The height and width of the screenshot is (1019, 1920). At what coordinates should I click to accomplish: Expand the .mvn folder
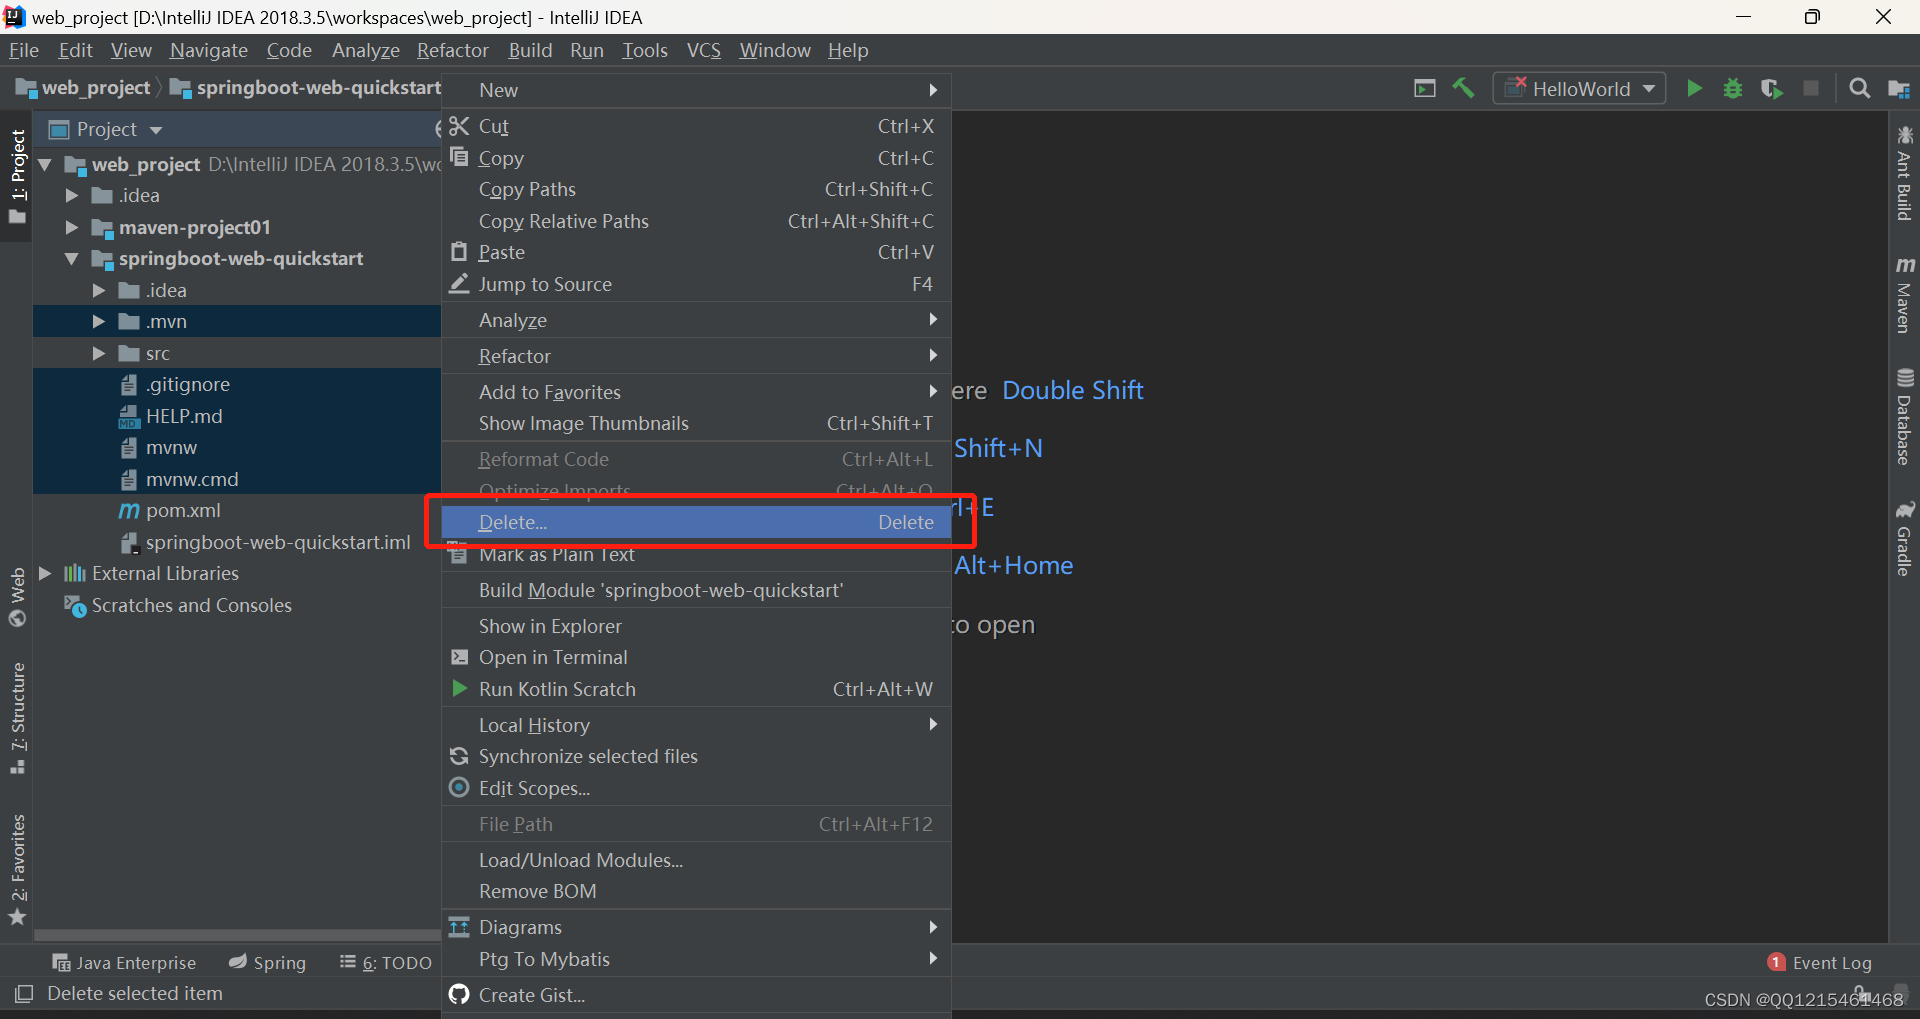(x=99, y=322)
